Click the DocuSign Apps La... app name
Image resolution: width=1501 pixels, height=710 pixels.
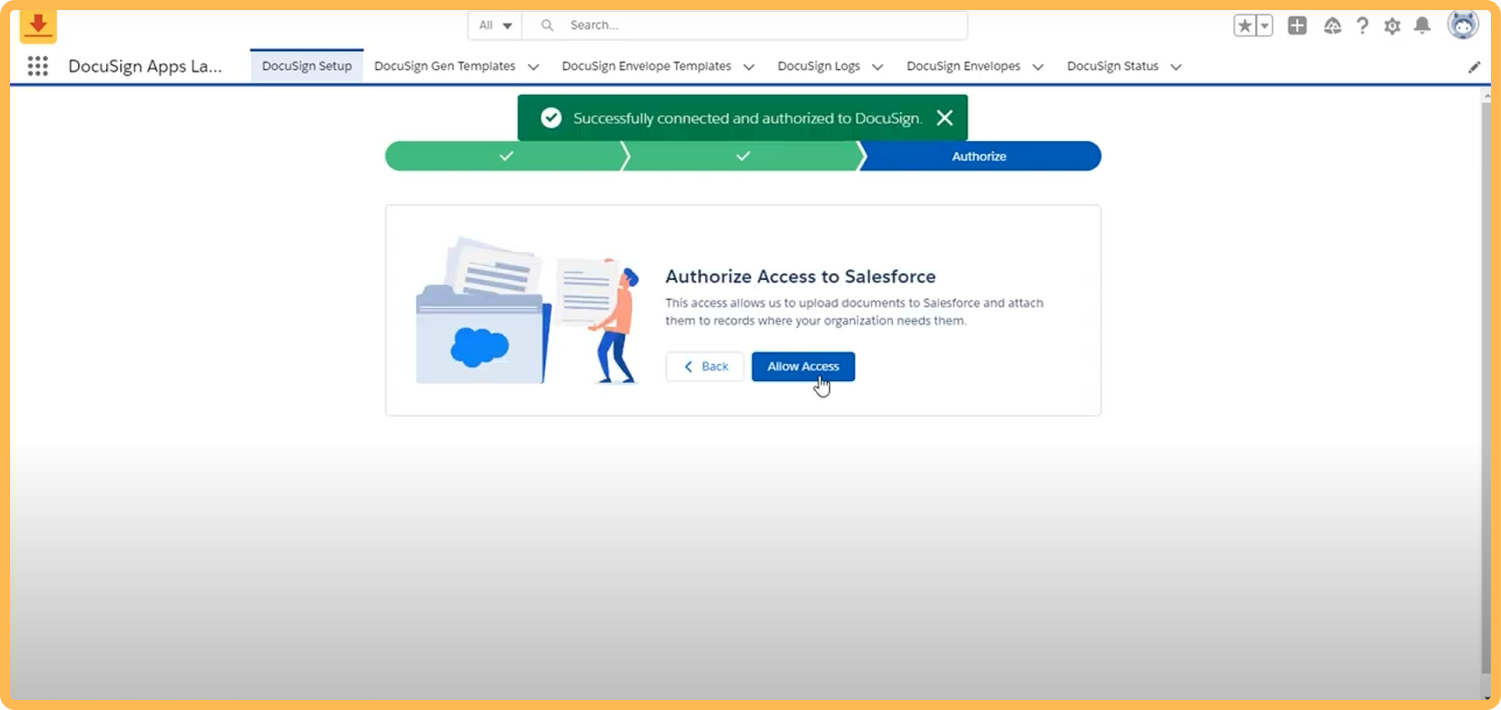145,66
